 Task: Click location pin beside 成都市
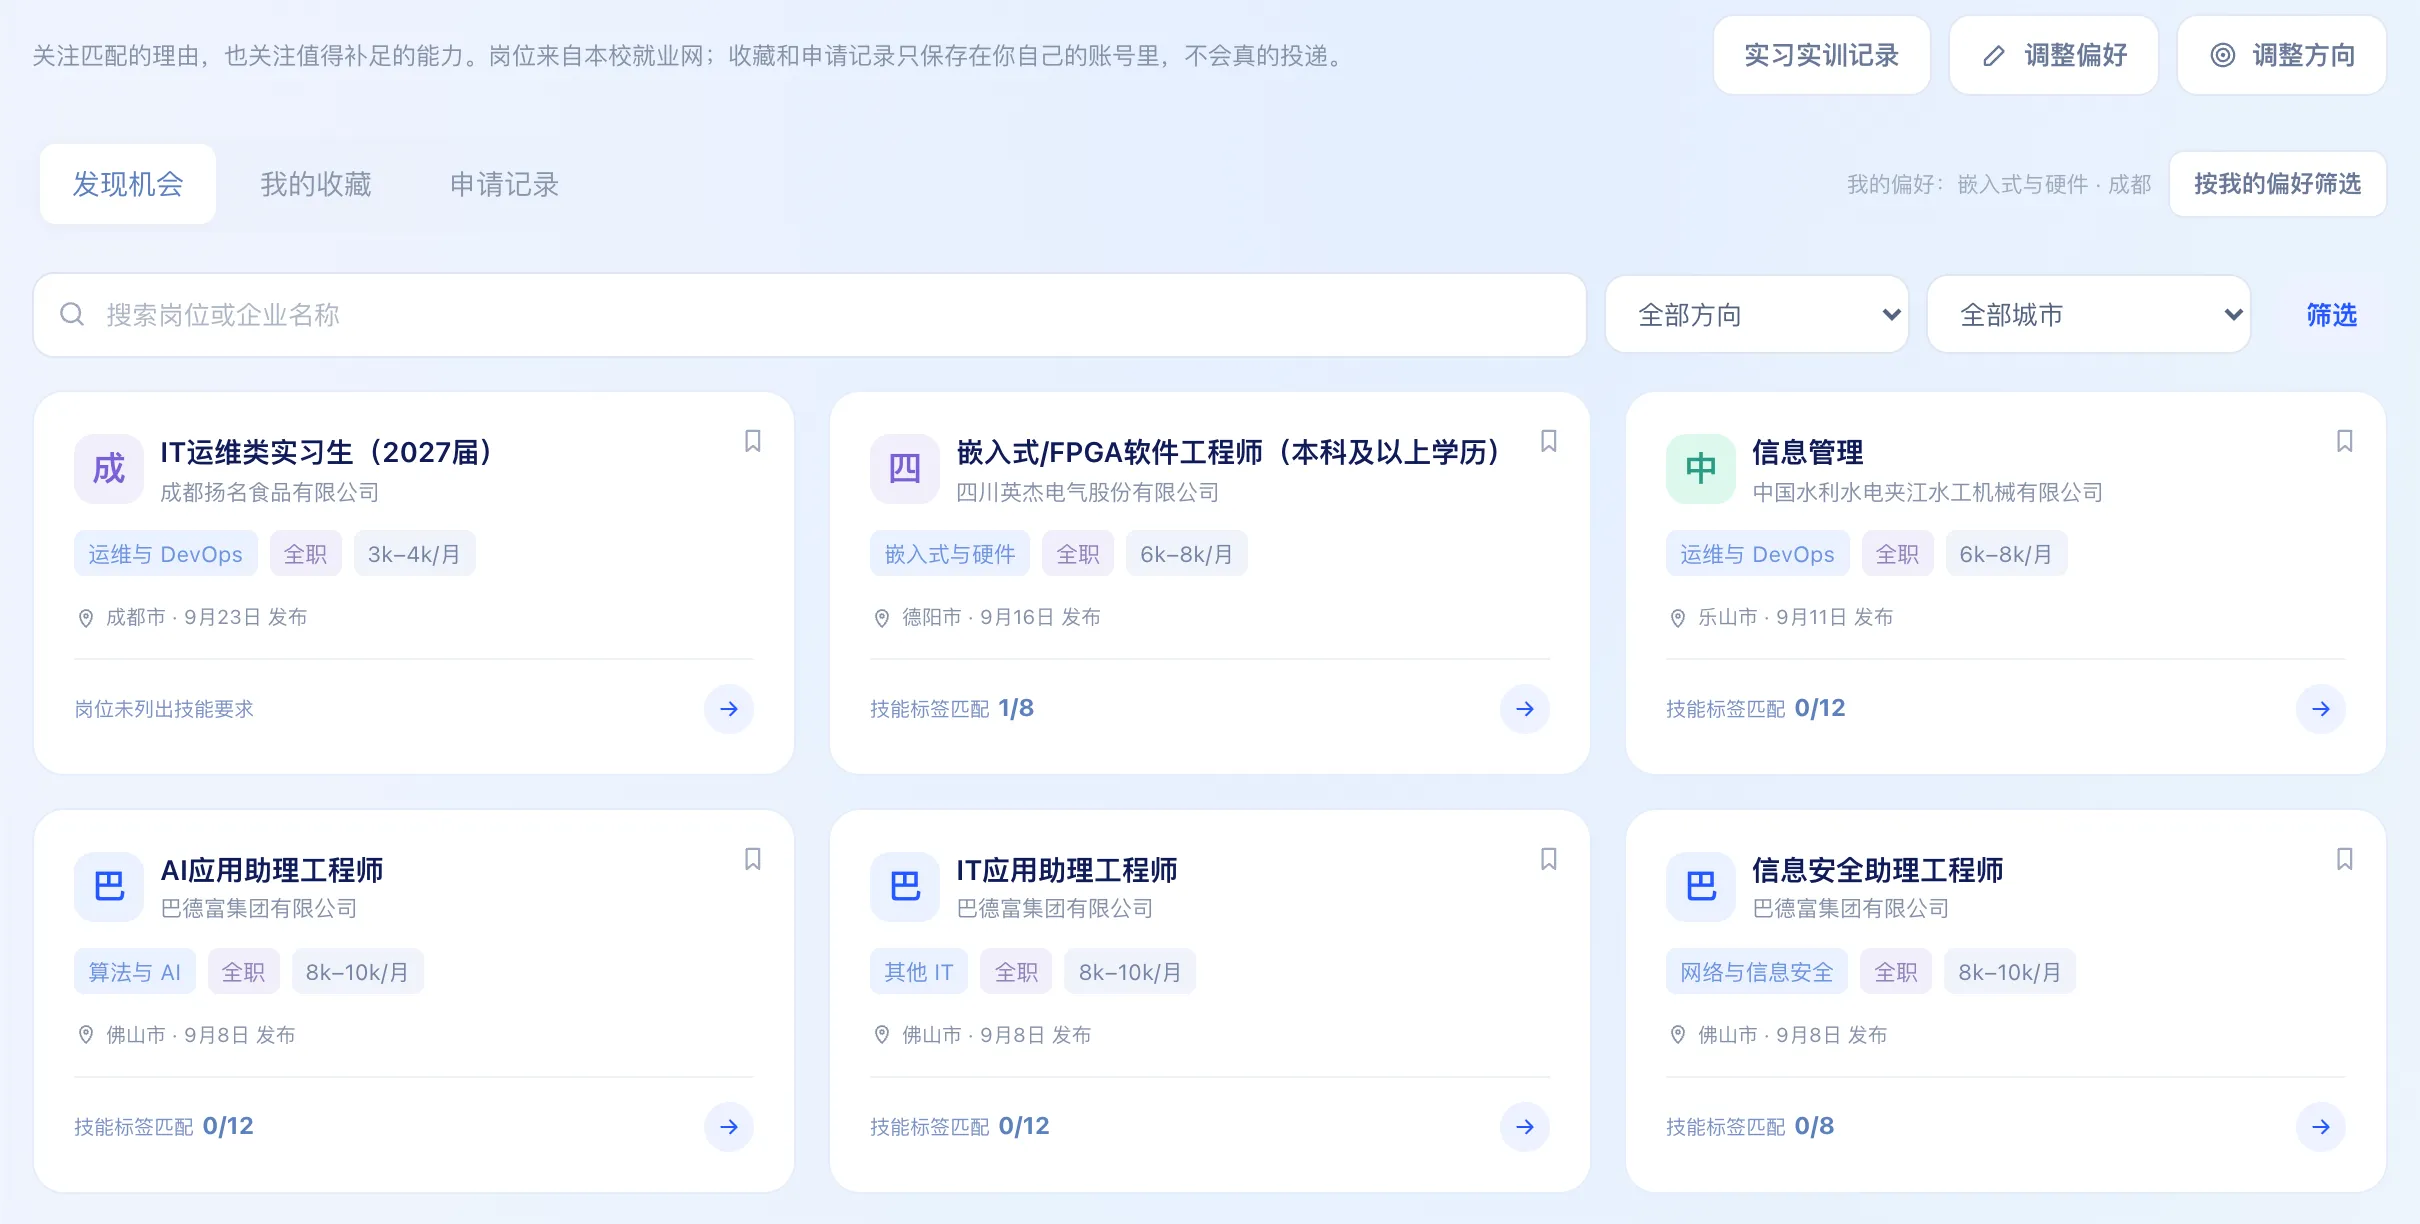(x=86, y=618)
